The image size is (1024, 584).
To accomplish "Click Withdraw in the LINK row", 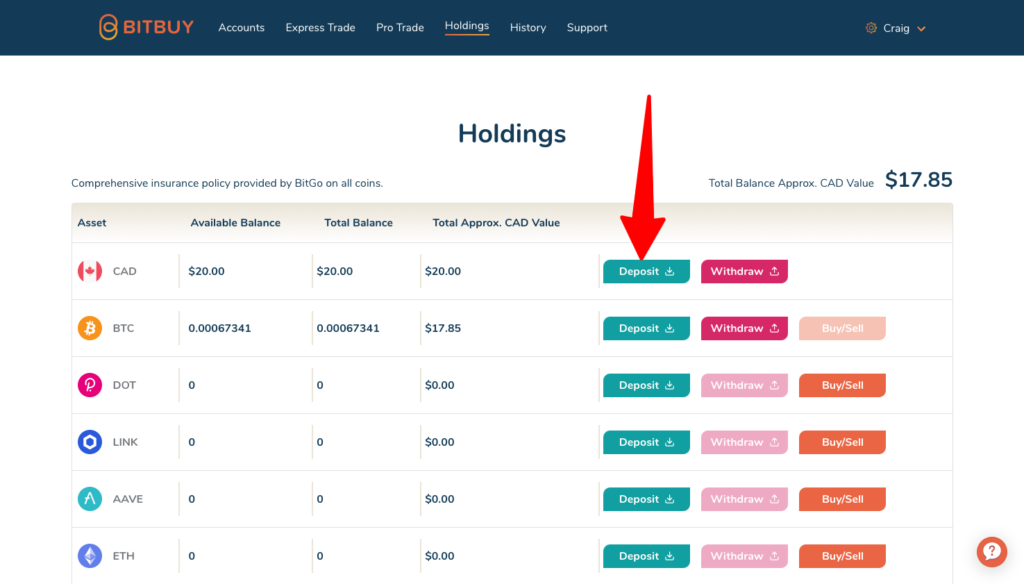I will click(x=744, y=442).
